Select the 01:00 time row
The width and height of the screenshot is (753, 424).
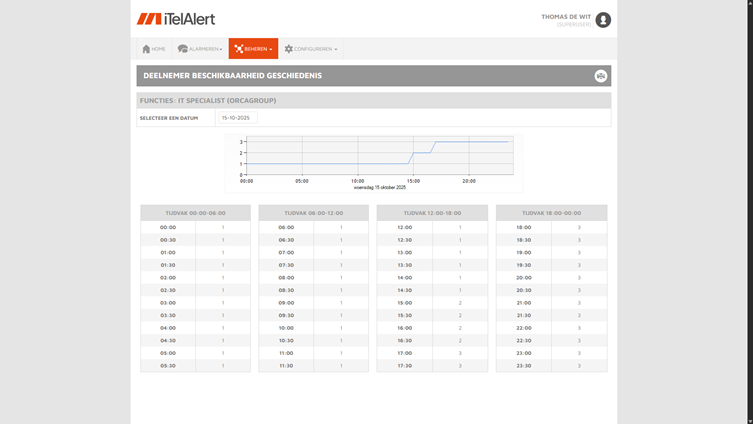195,252
